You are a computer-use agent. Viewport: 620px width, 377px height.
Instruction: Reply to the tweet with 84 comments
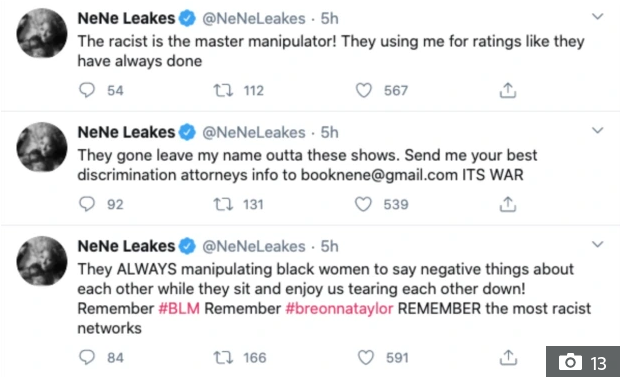87,357
